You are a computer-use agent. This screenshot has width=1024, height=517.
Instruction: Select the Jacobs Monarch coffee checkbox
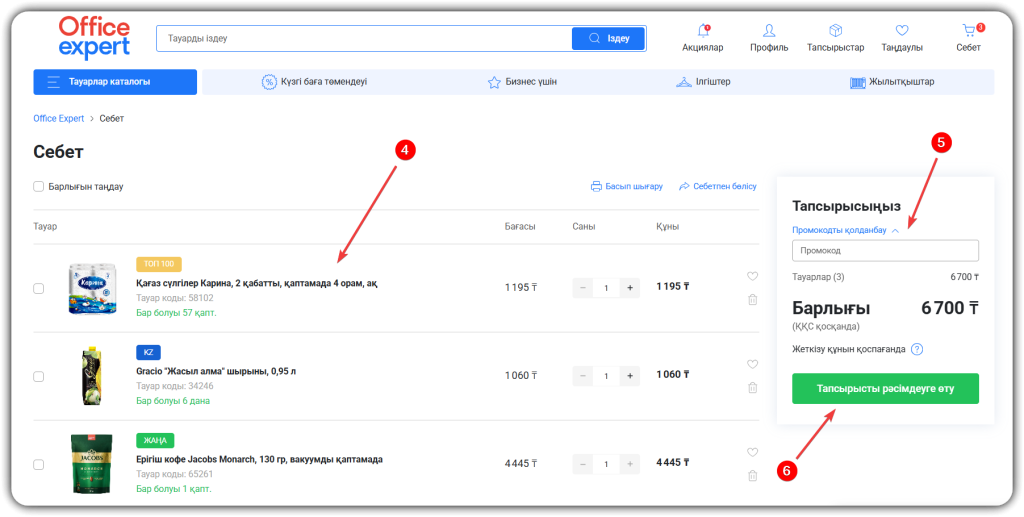[39, 465]
